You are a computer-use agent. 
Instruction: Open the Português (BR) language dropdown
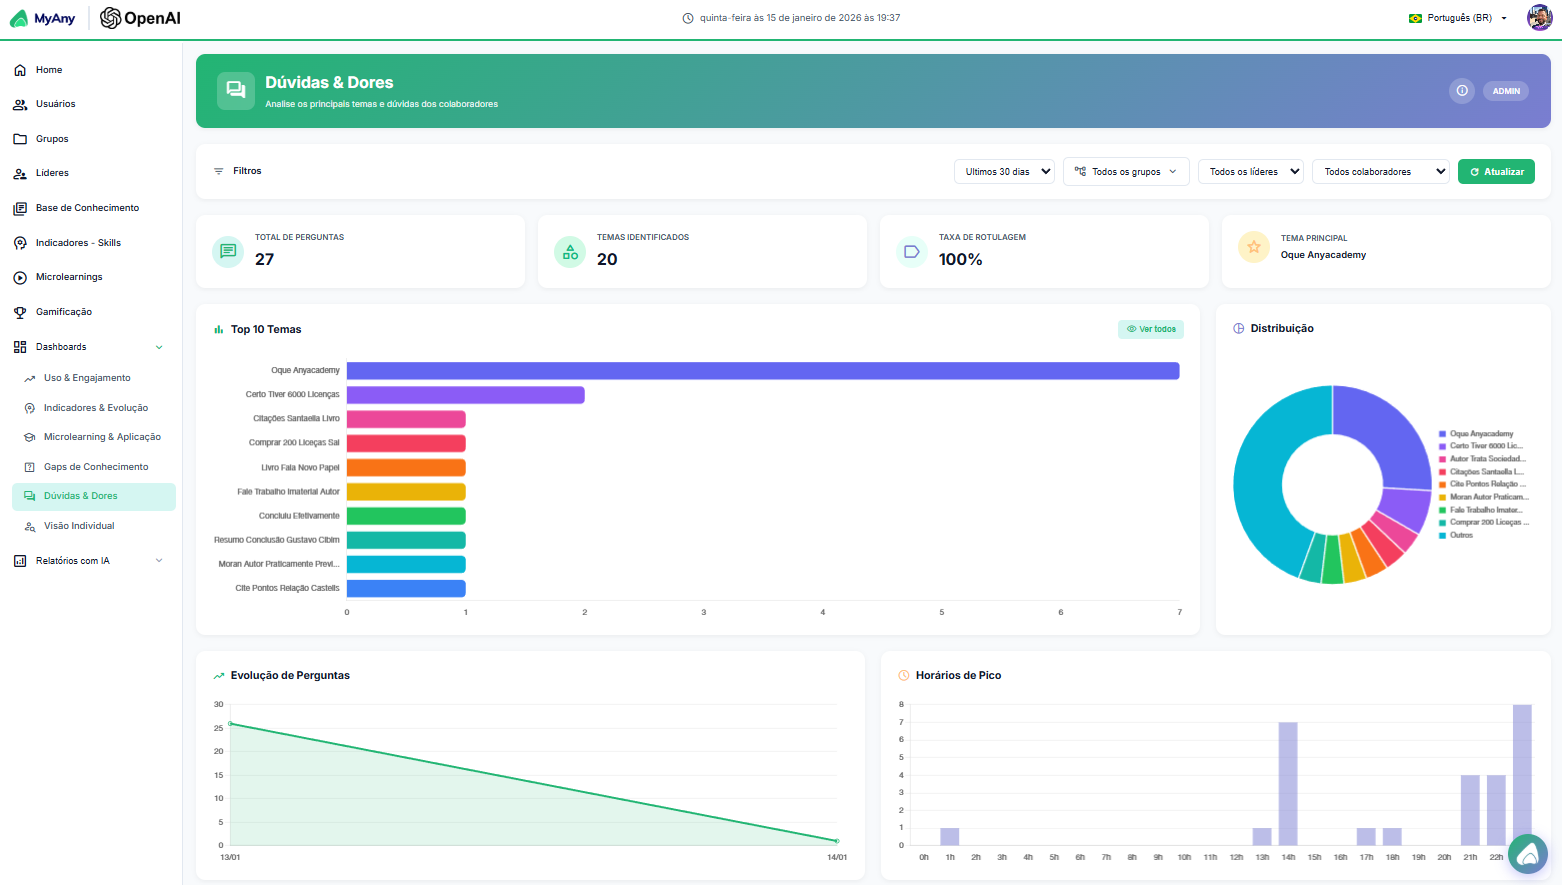coord(1457,17)
